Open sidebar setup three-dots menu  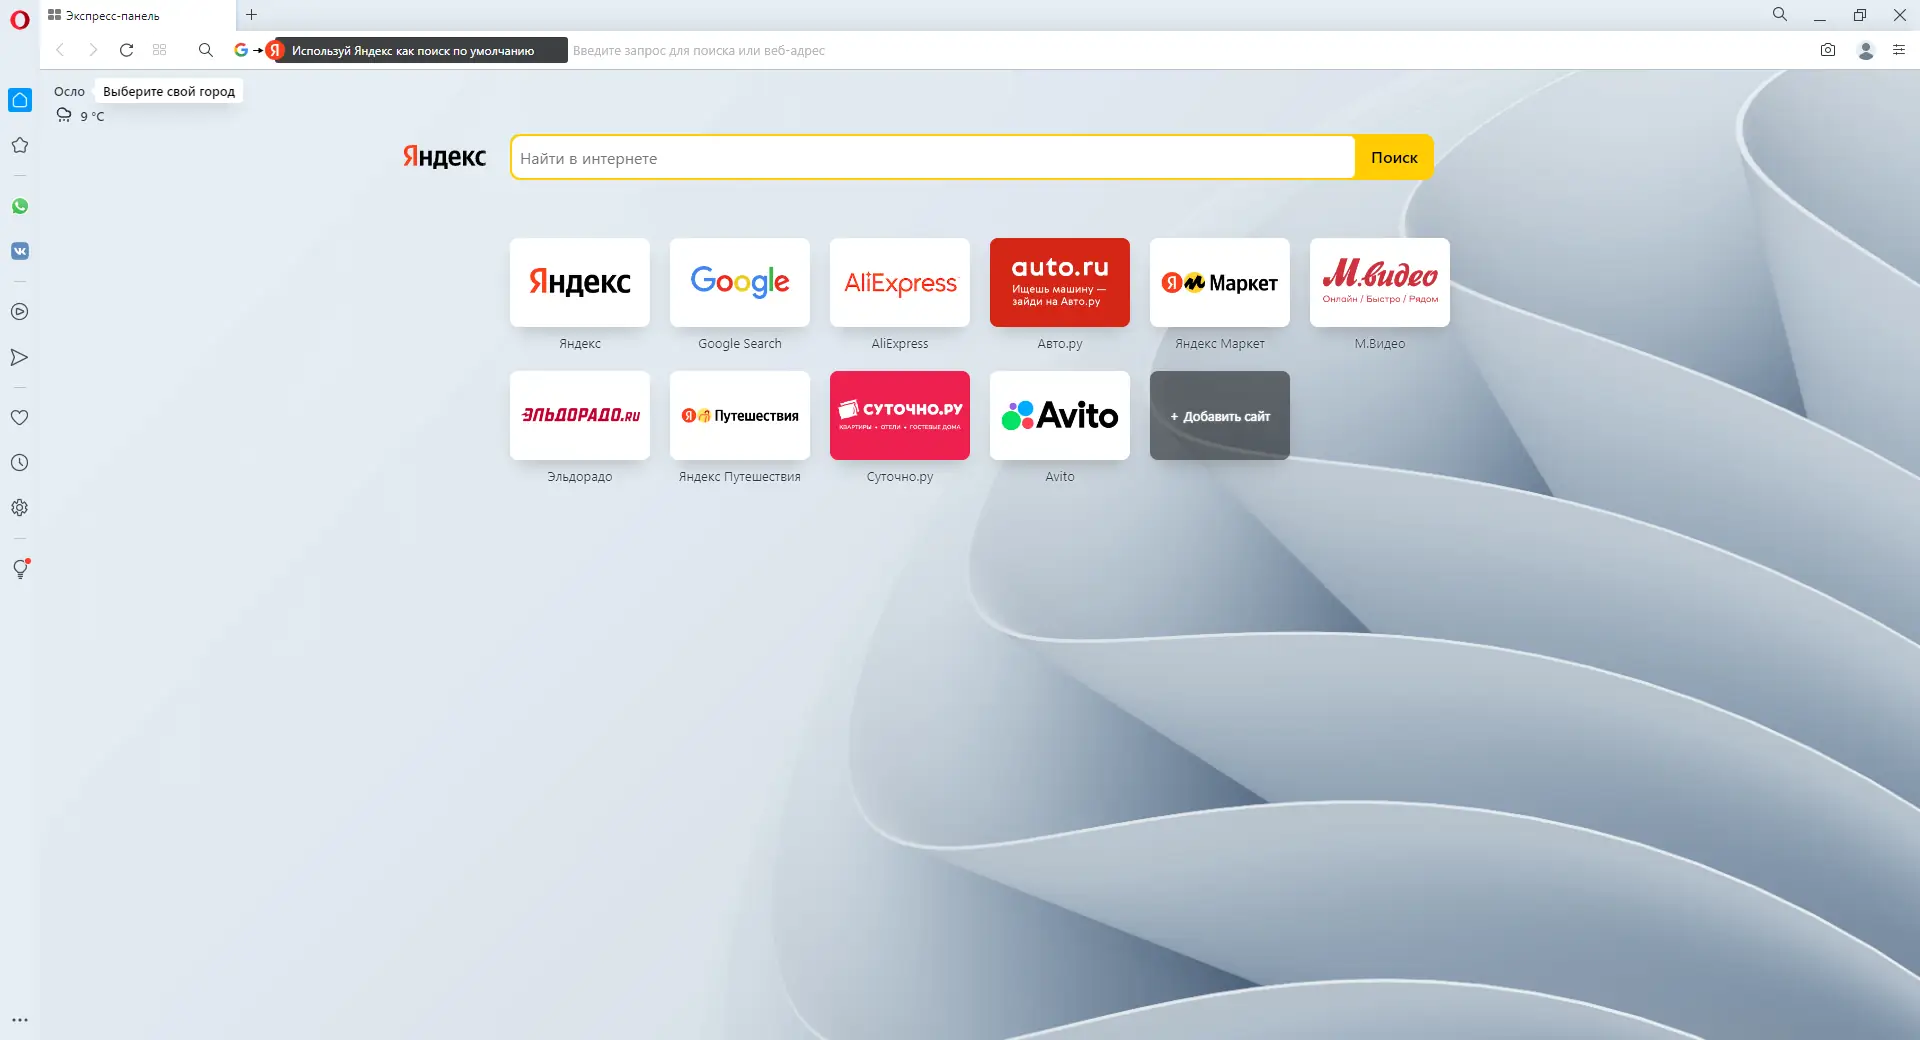pyautogui.click(x=20, y=1020)
